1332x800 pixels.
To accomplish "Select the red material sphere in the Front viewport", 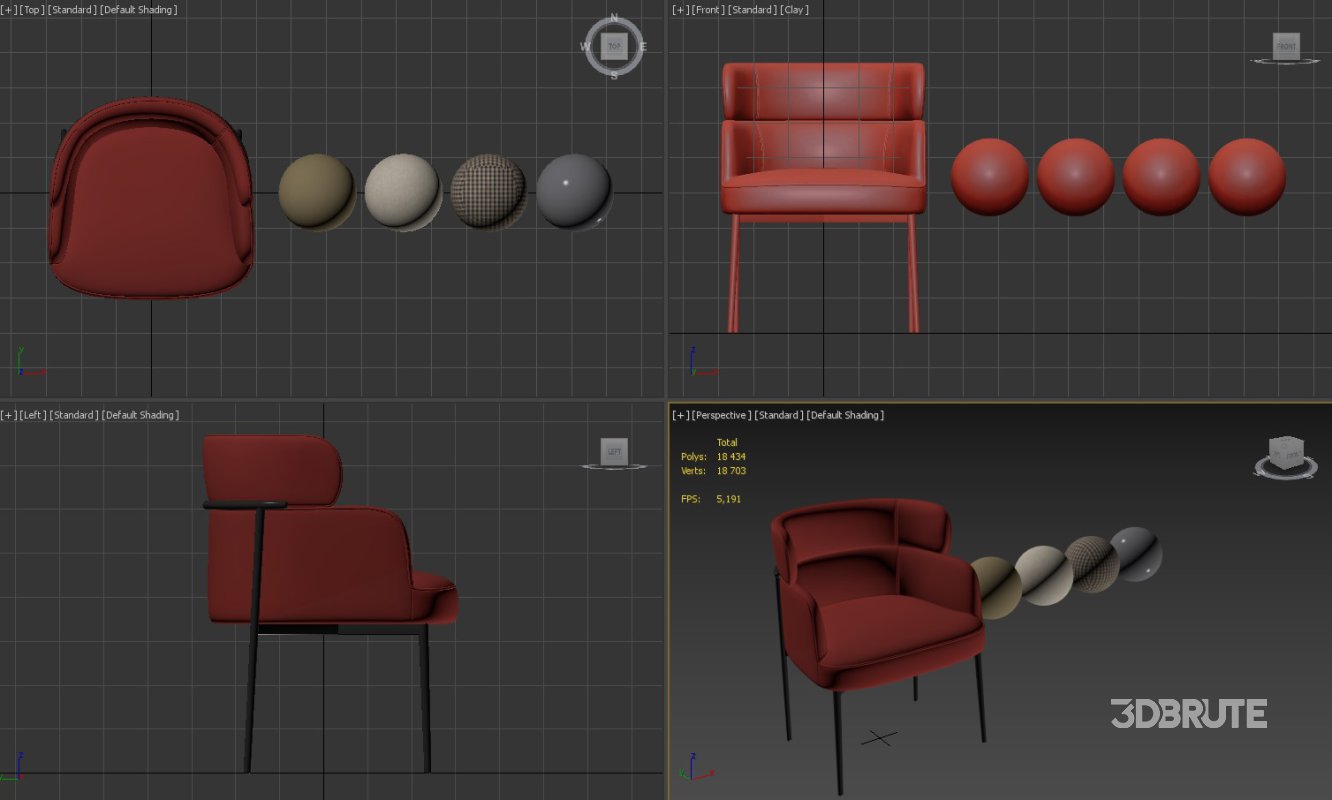I will (x=991, y=177).
